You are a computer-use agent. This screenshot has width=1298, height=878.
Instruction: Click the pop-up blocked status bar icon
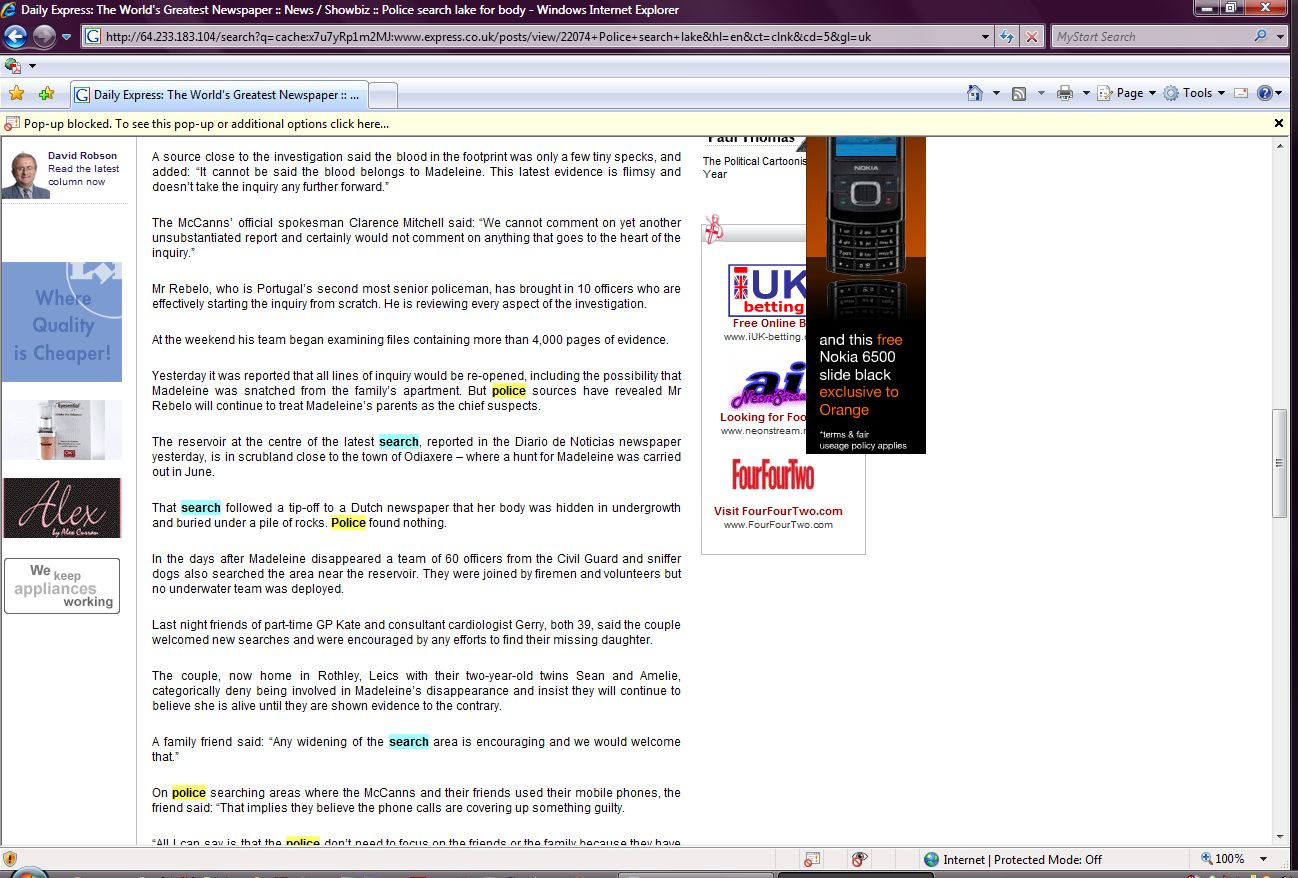point(812,859)
